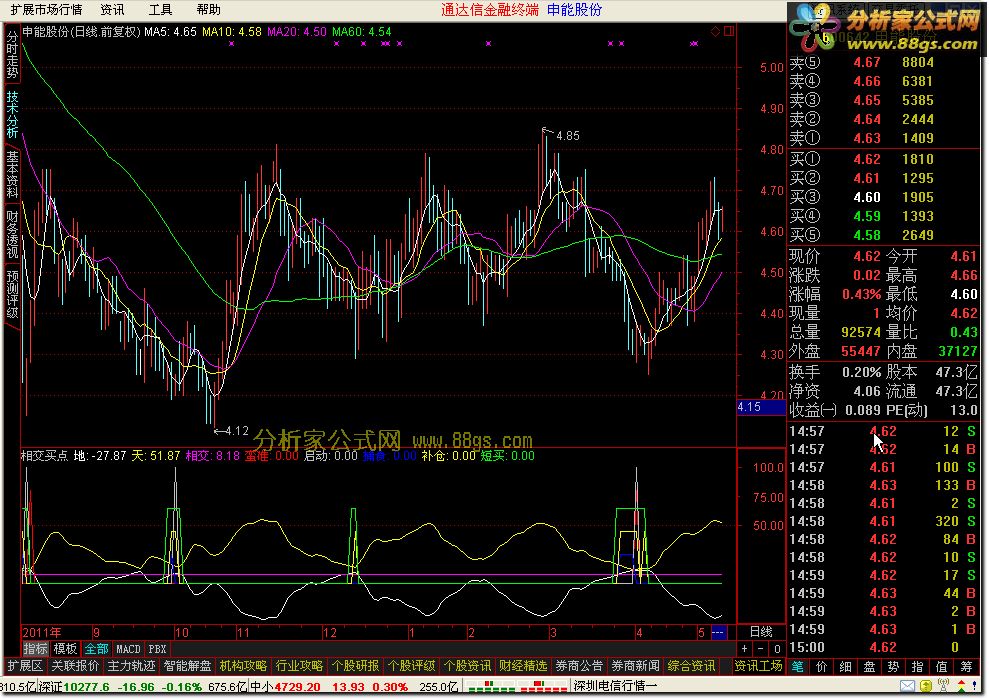
Task: Click the blue dashed box ending the timeline
Action: click(718, 632)
